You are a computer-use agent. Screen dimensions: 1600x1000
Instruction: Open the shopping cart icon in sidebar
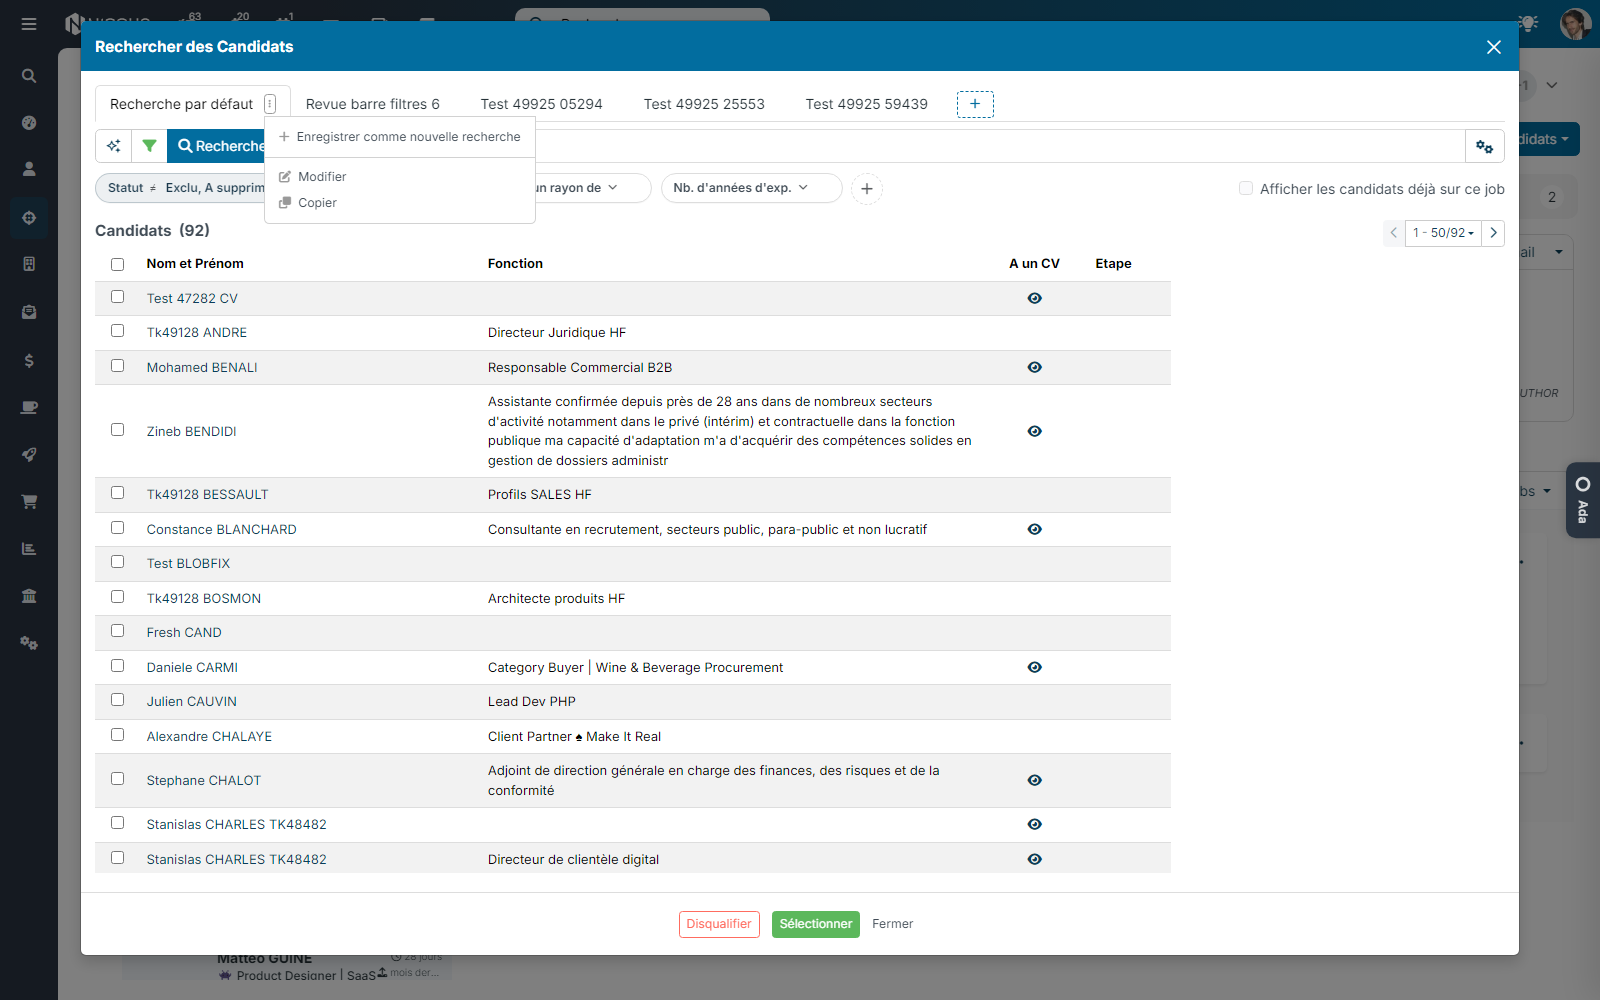coord(29,502)
